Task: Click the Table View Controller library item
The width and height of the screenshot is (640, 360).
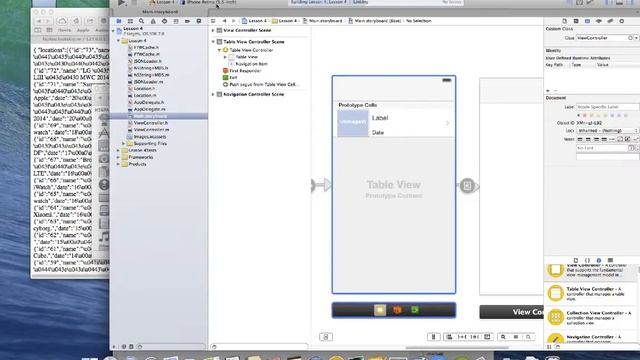Action: (590, 293)
